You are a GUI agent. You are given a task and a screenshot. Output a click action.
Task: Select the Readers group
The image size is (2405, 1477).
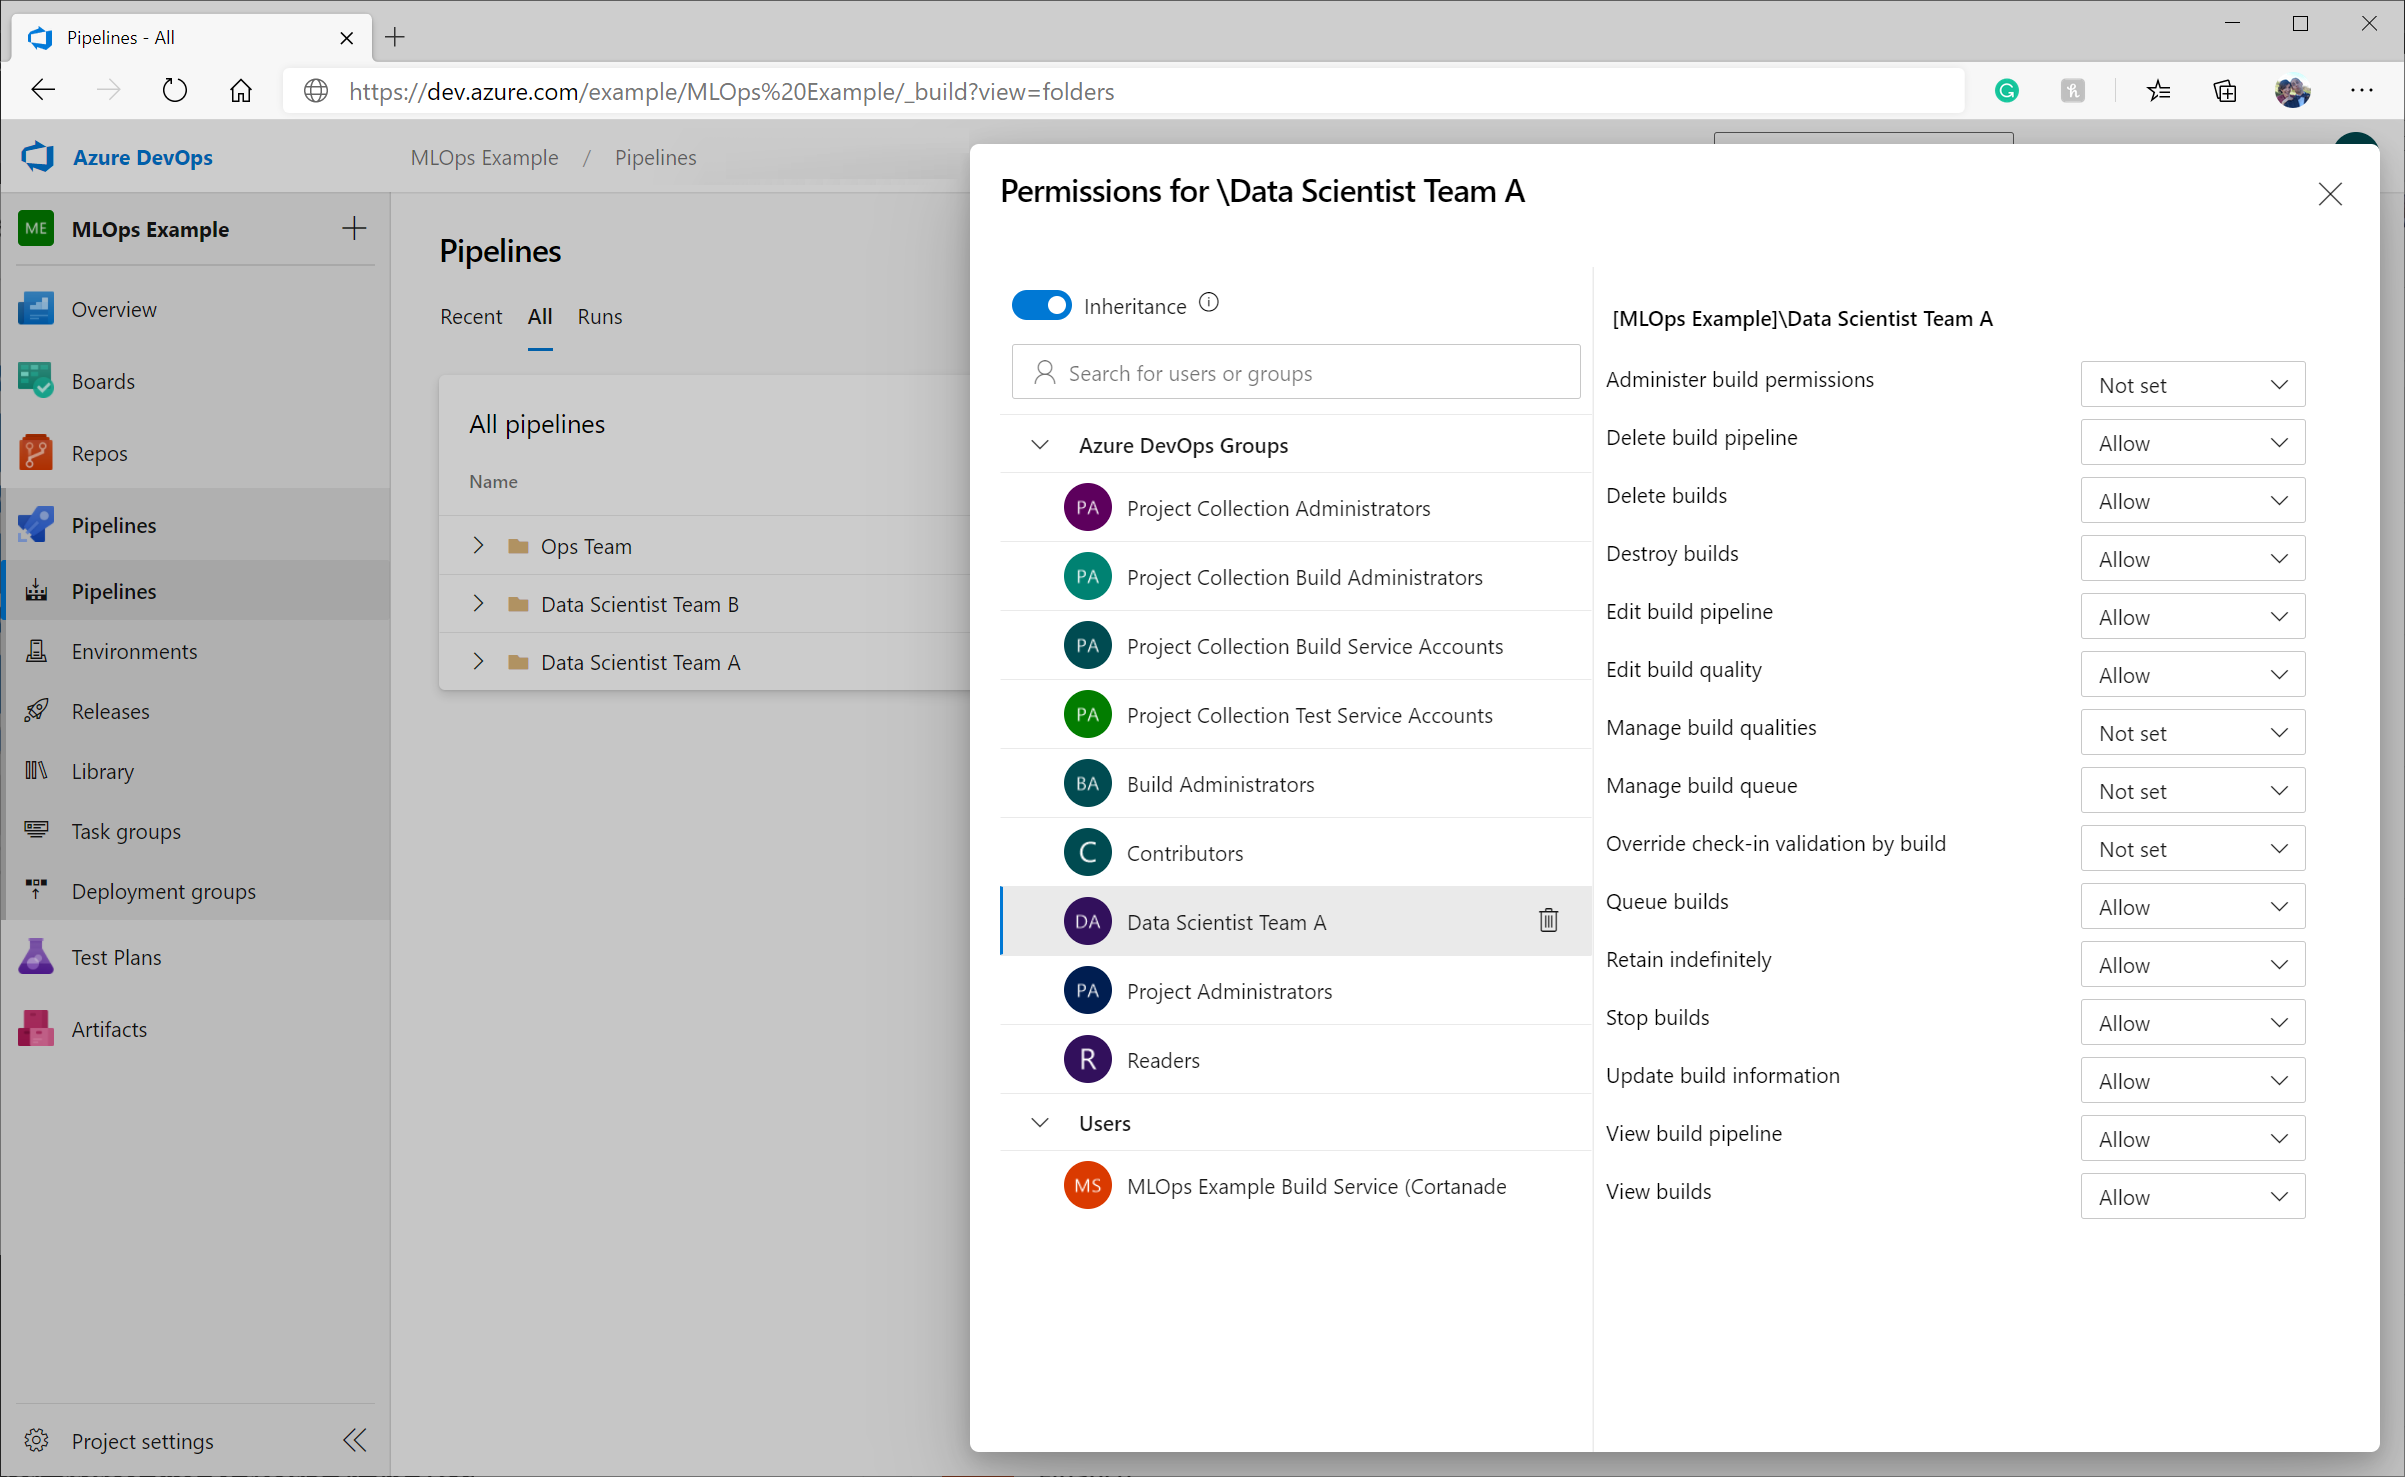[x=1295, y=1060]
